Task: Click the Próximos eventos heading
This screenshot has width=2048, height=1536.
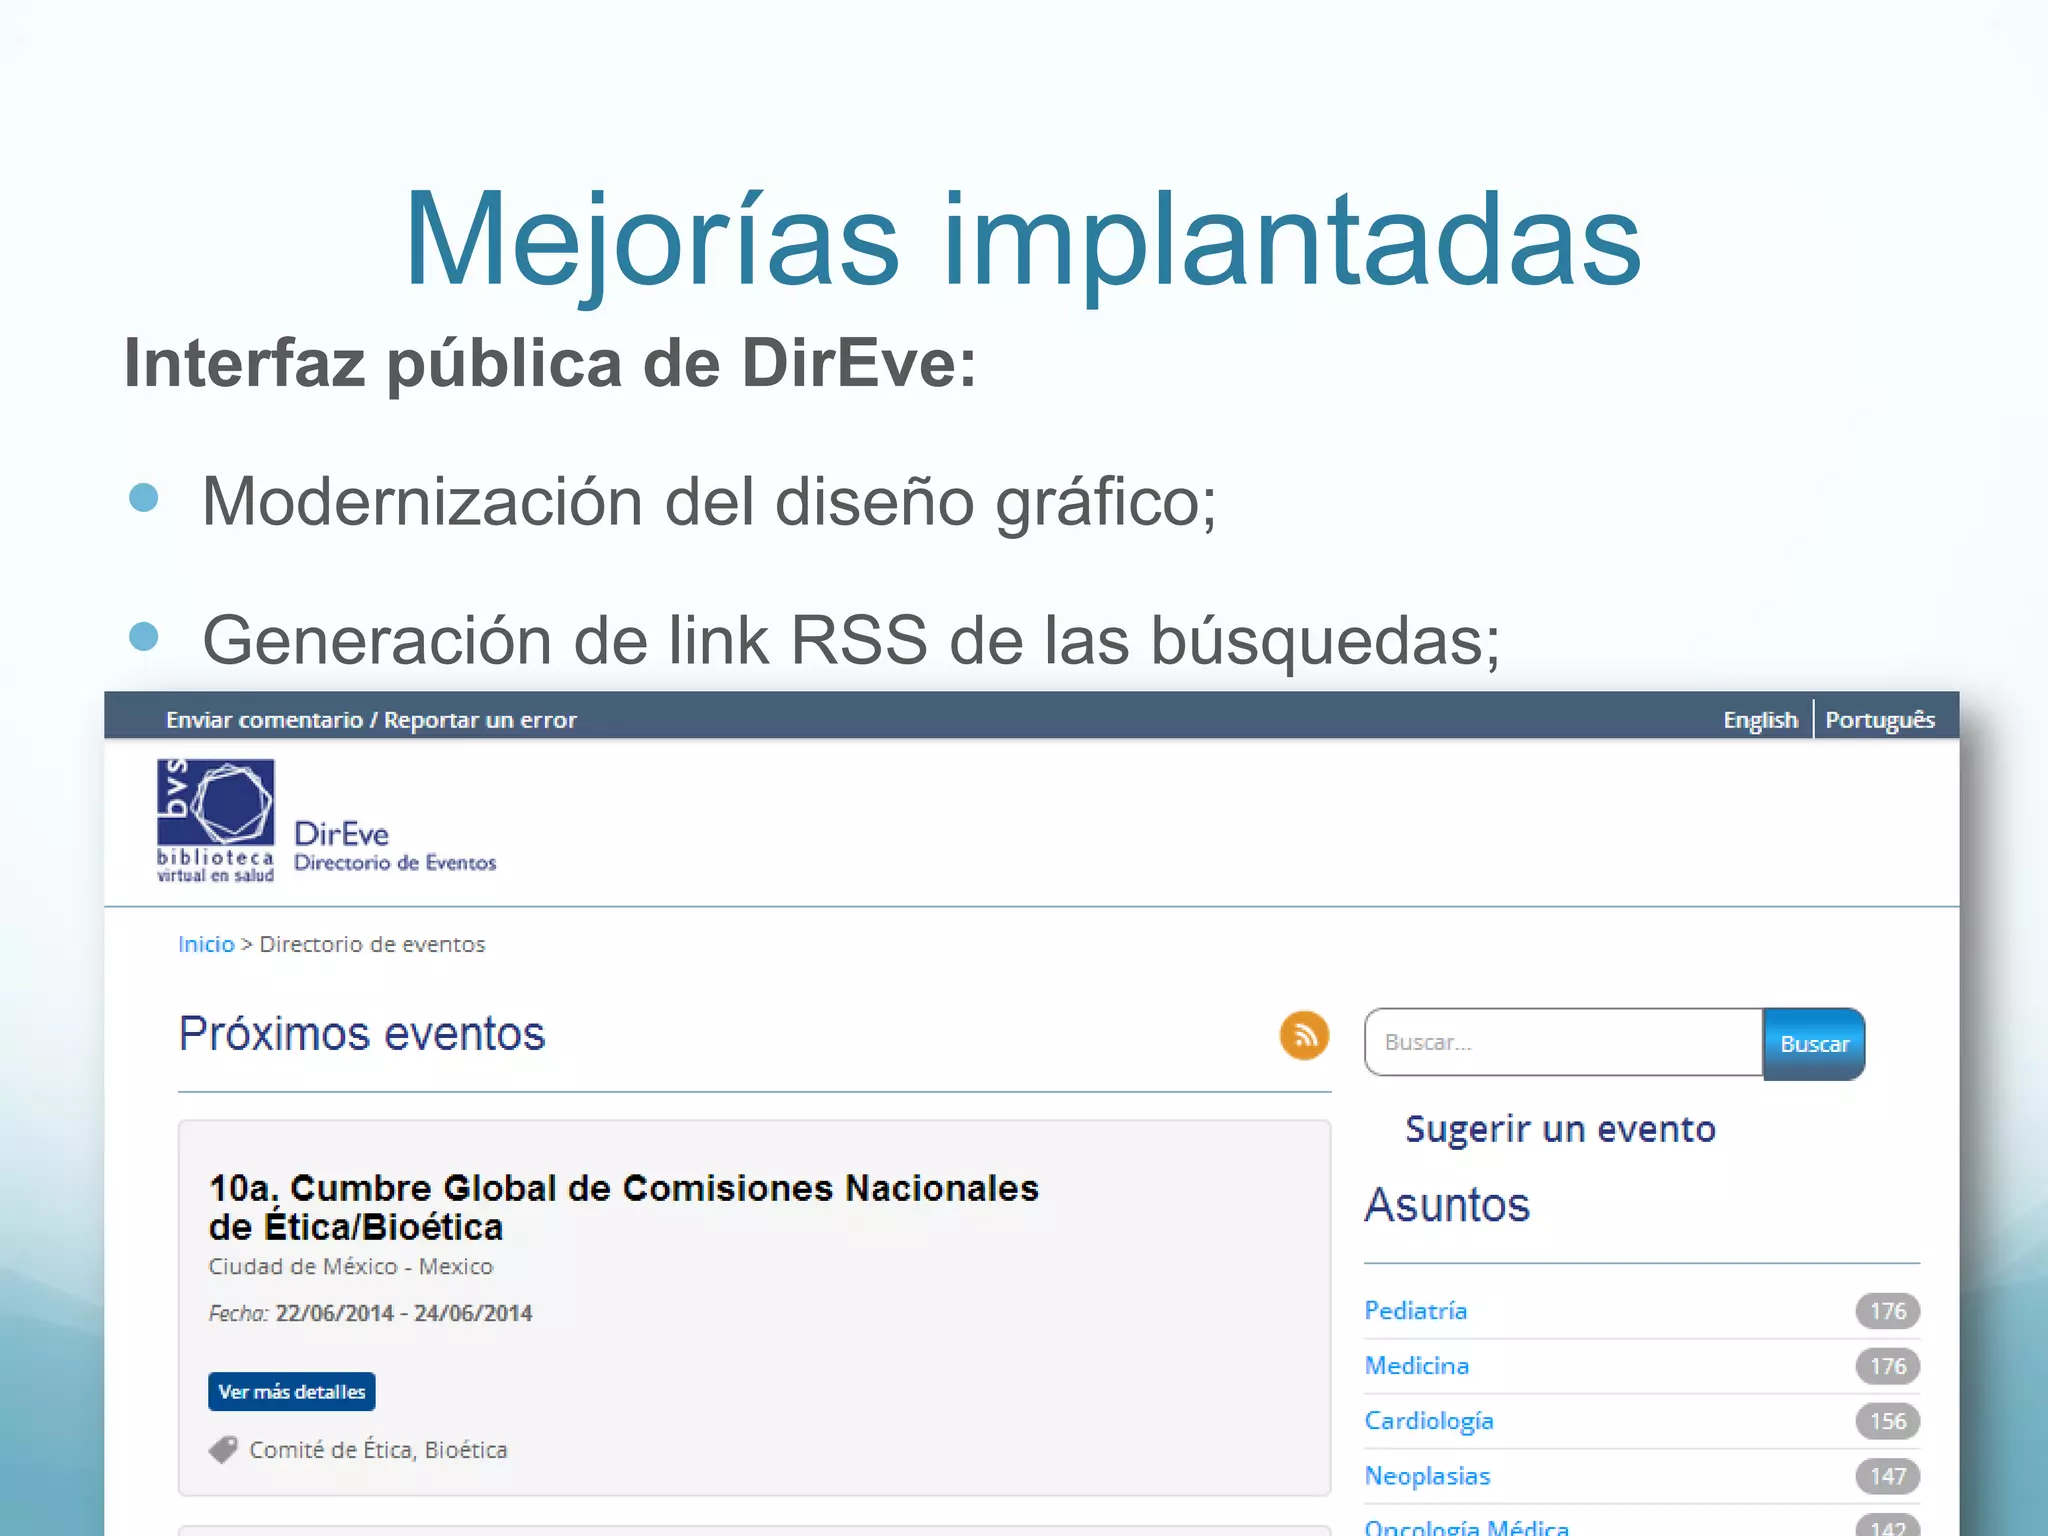Action: click(x=362, y=1034)
